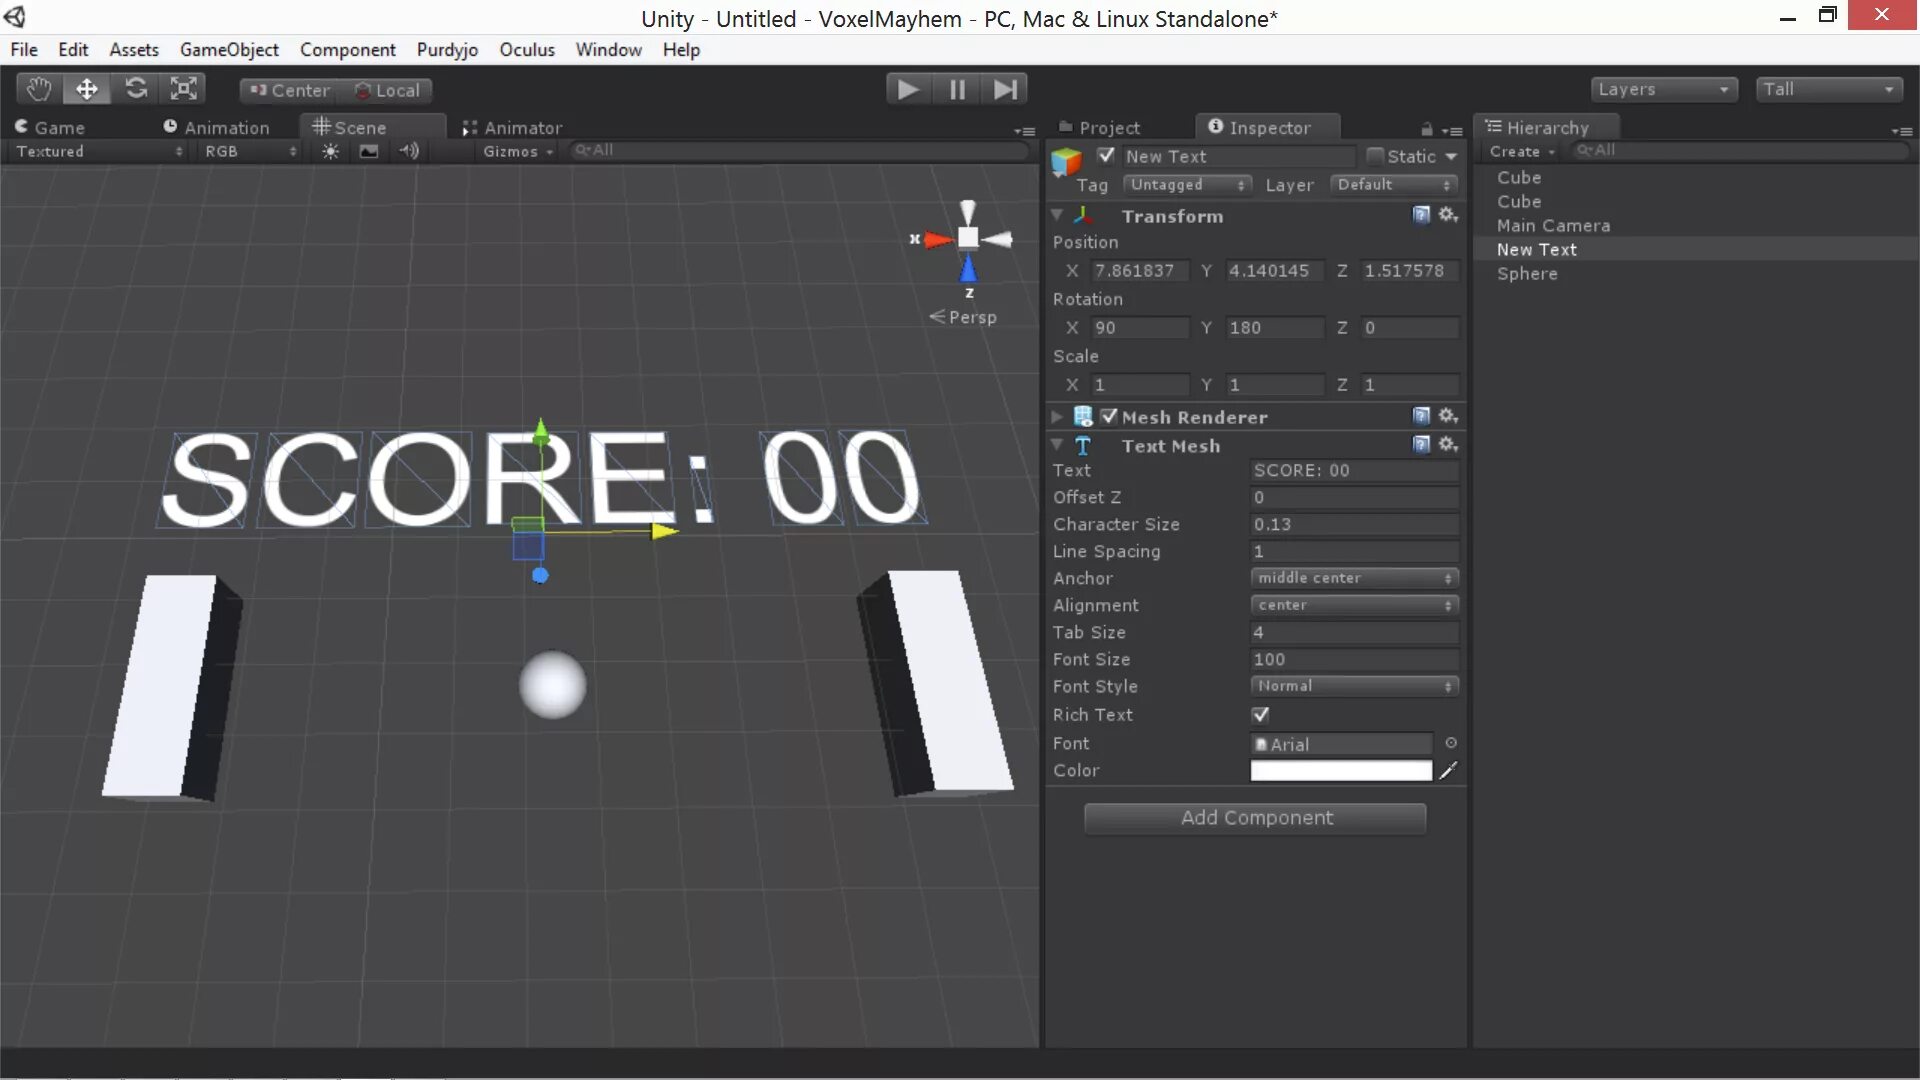This screenshot has width=1920, height=1080.
Task: Uncheck the Rich Text checkbox
Action: point(1260,714)
